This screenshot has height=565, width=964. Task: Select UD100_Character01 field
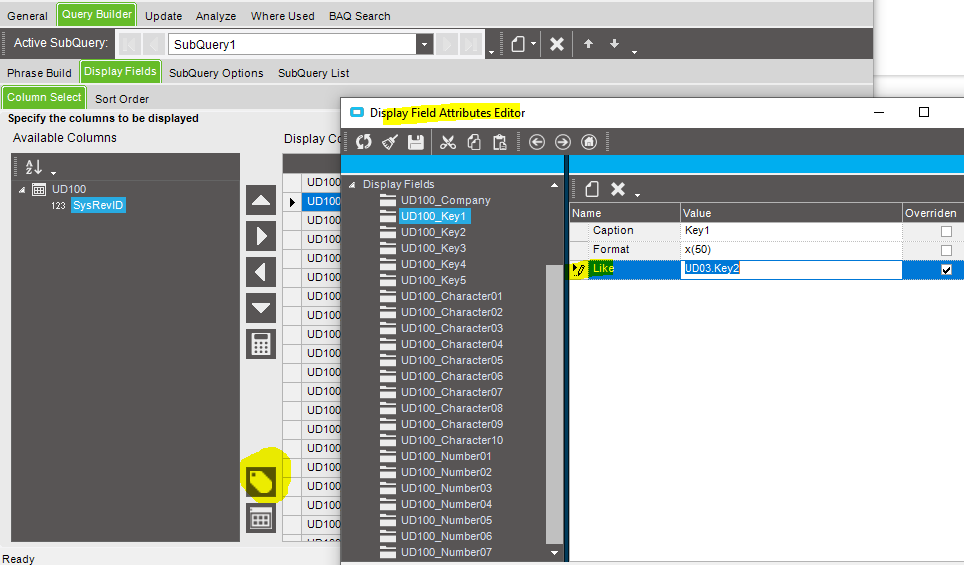(452, 296)
